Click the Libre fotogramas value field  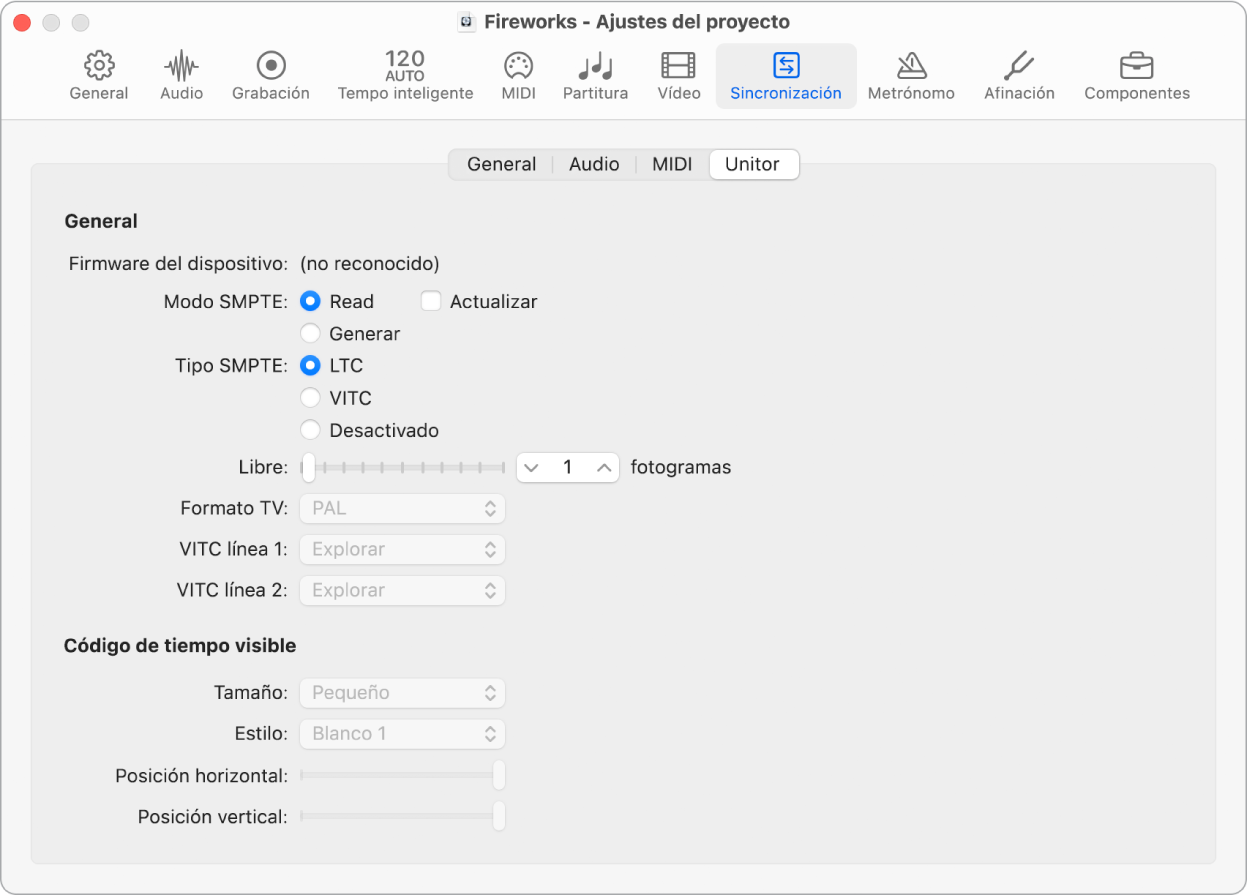pyautogui.click(x=568, y=467)
